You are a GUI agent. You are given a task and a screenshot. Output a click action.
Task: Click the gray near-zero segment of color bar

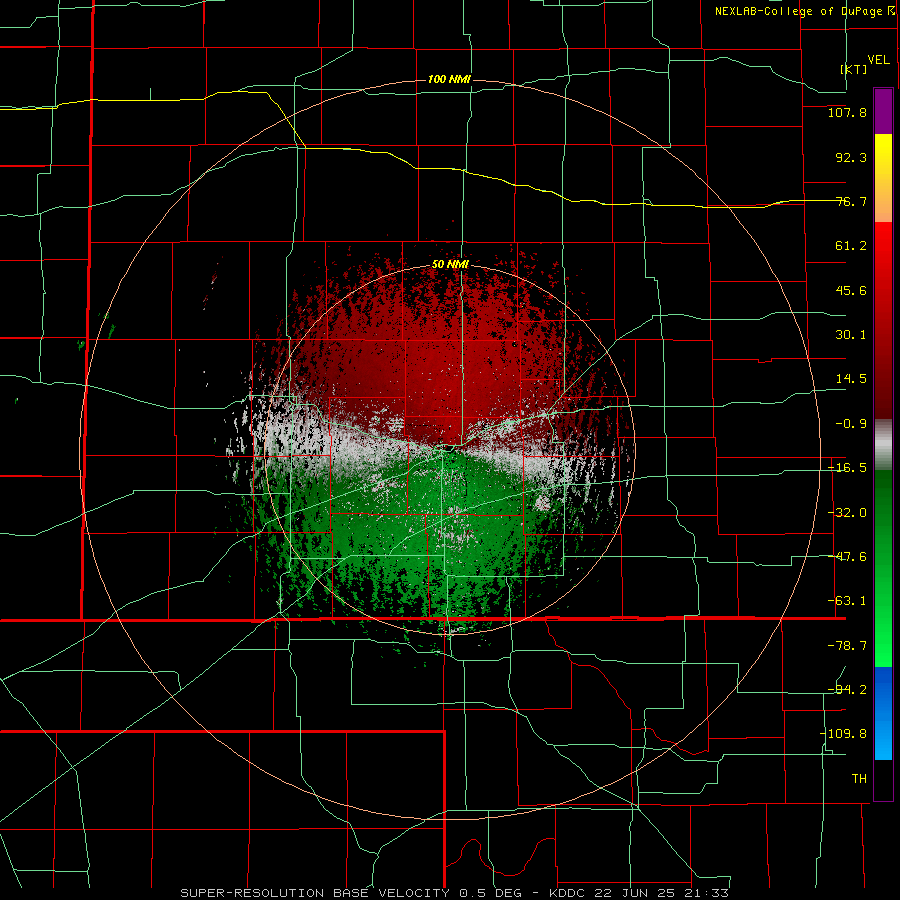click(x=883, y=445)
